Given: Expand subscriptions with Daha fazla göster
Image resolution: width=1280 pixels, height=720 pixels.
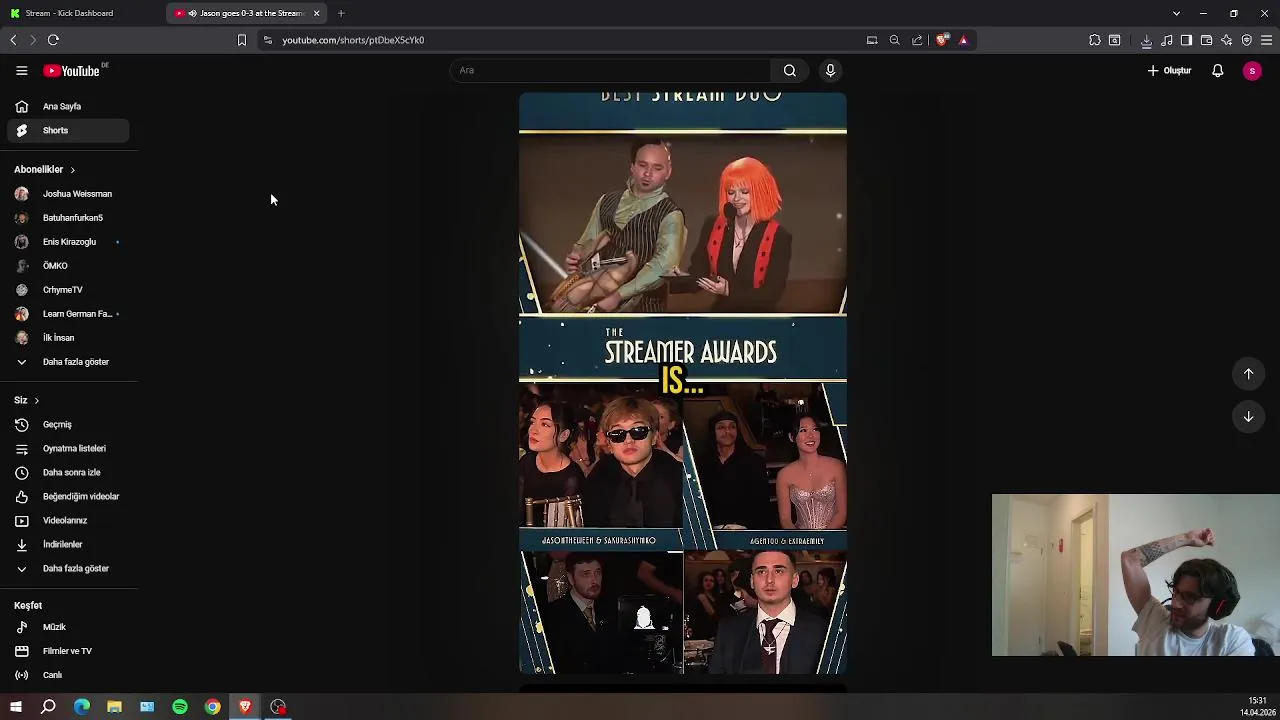Looking at the screenshot, I should point(68,361).
